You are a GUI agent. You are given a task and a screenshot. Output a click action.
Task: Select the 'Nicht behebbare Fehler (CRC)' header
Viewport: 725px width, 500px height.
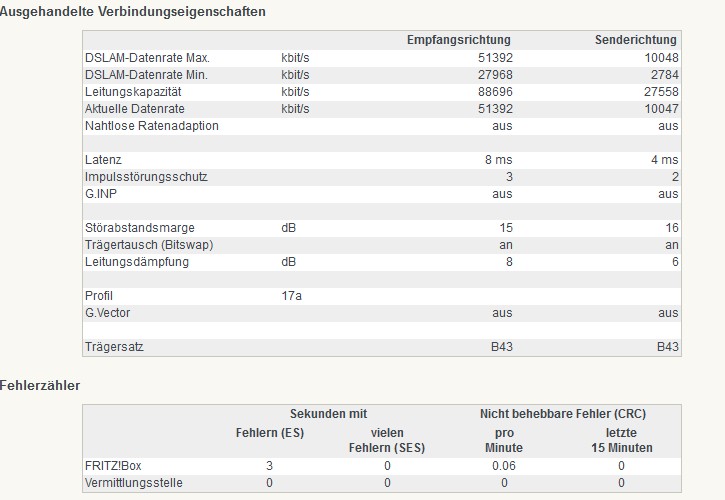click(x=563, y=414)
